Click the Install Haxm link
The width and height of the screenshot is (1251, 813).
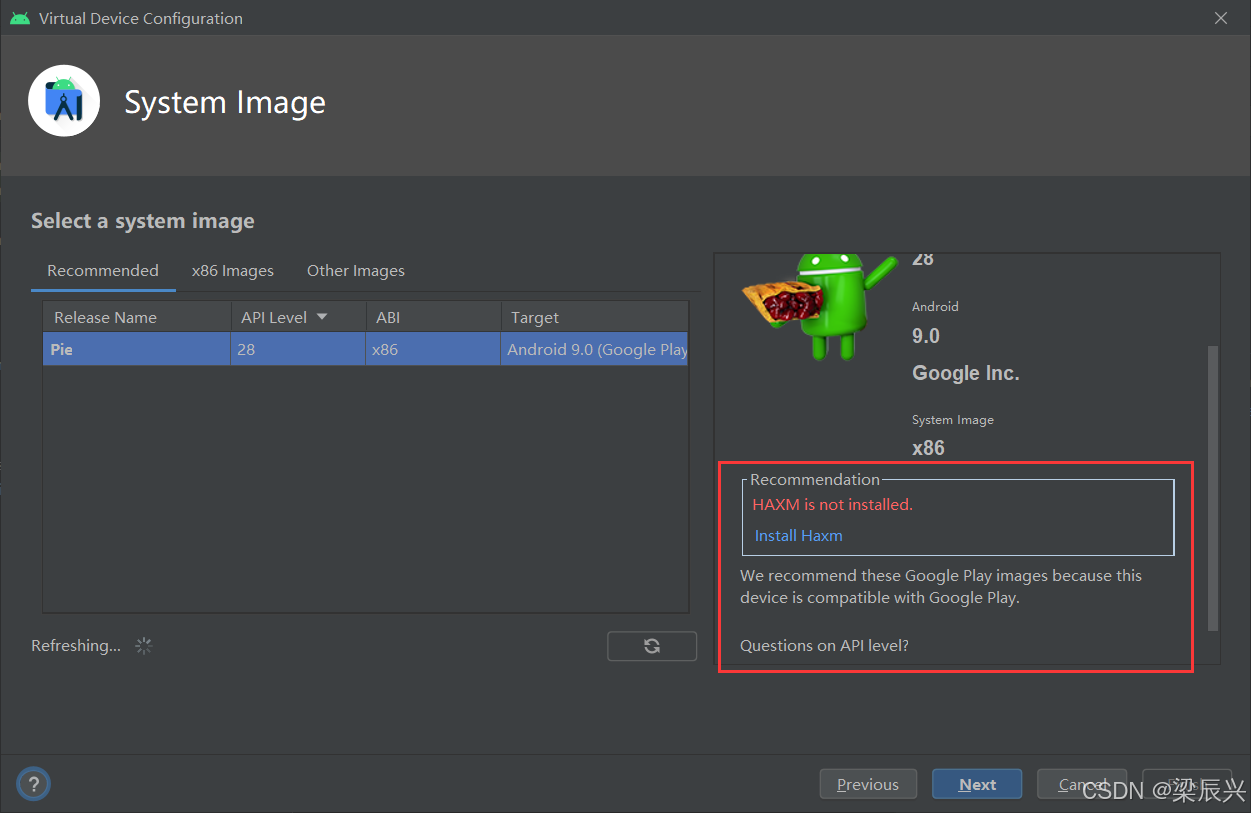[798, 535]
